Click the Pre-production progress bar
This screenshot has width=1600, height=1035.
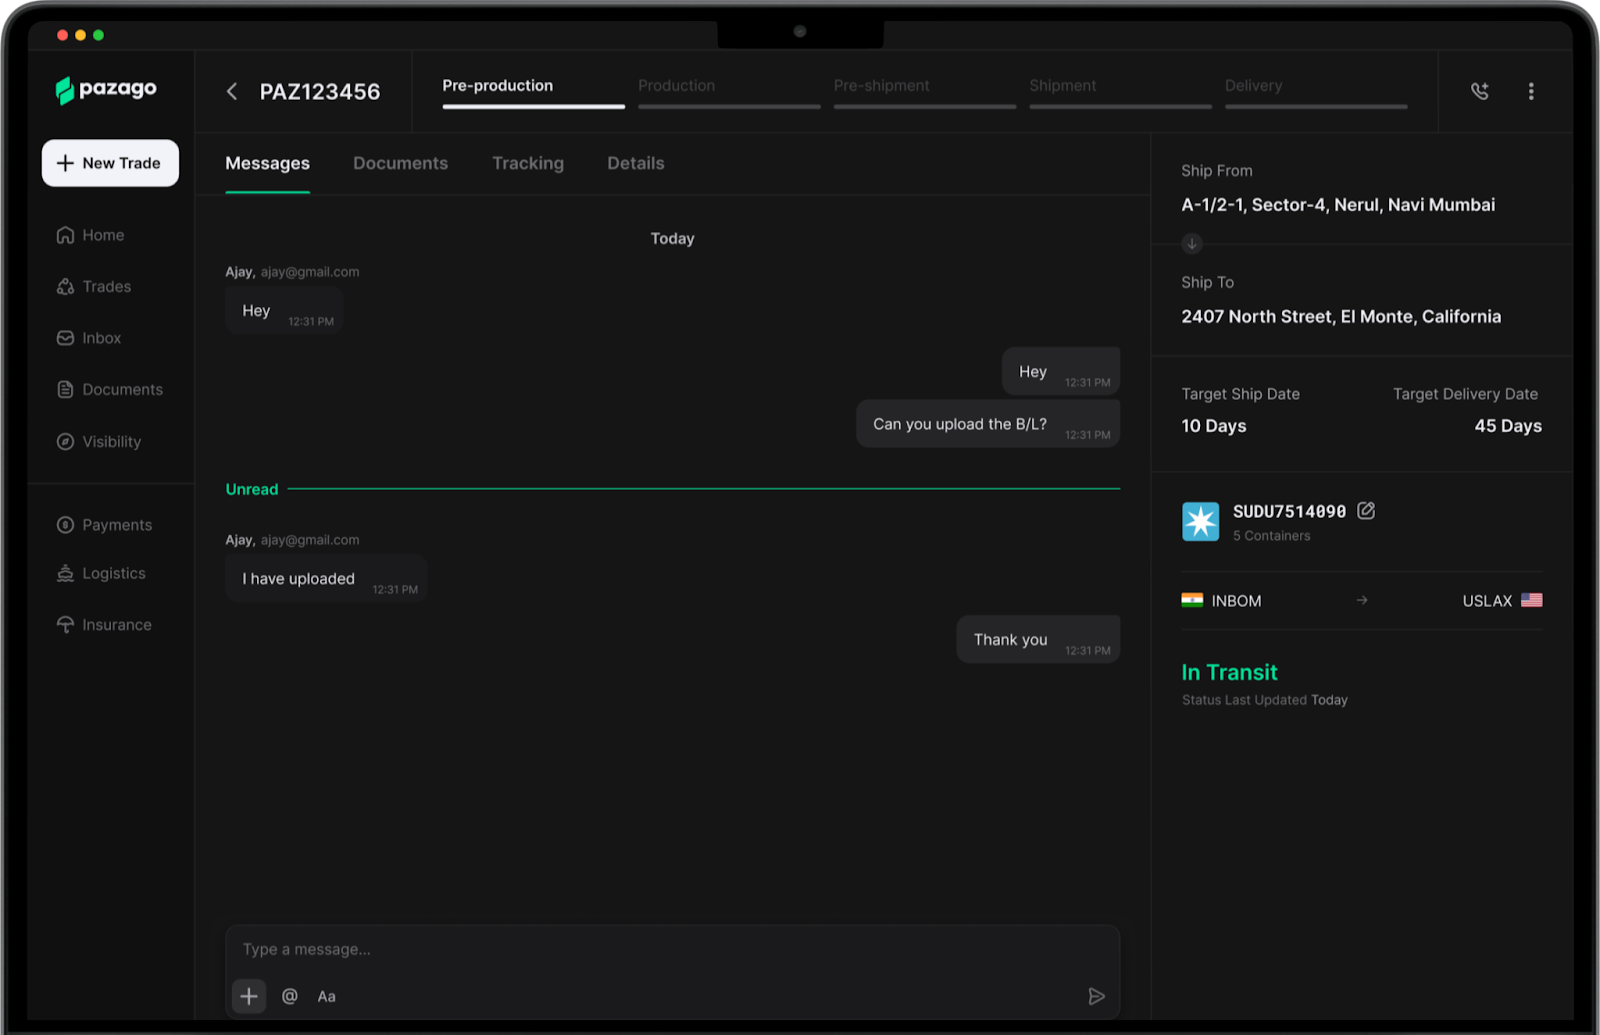point(533,104)
